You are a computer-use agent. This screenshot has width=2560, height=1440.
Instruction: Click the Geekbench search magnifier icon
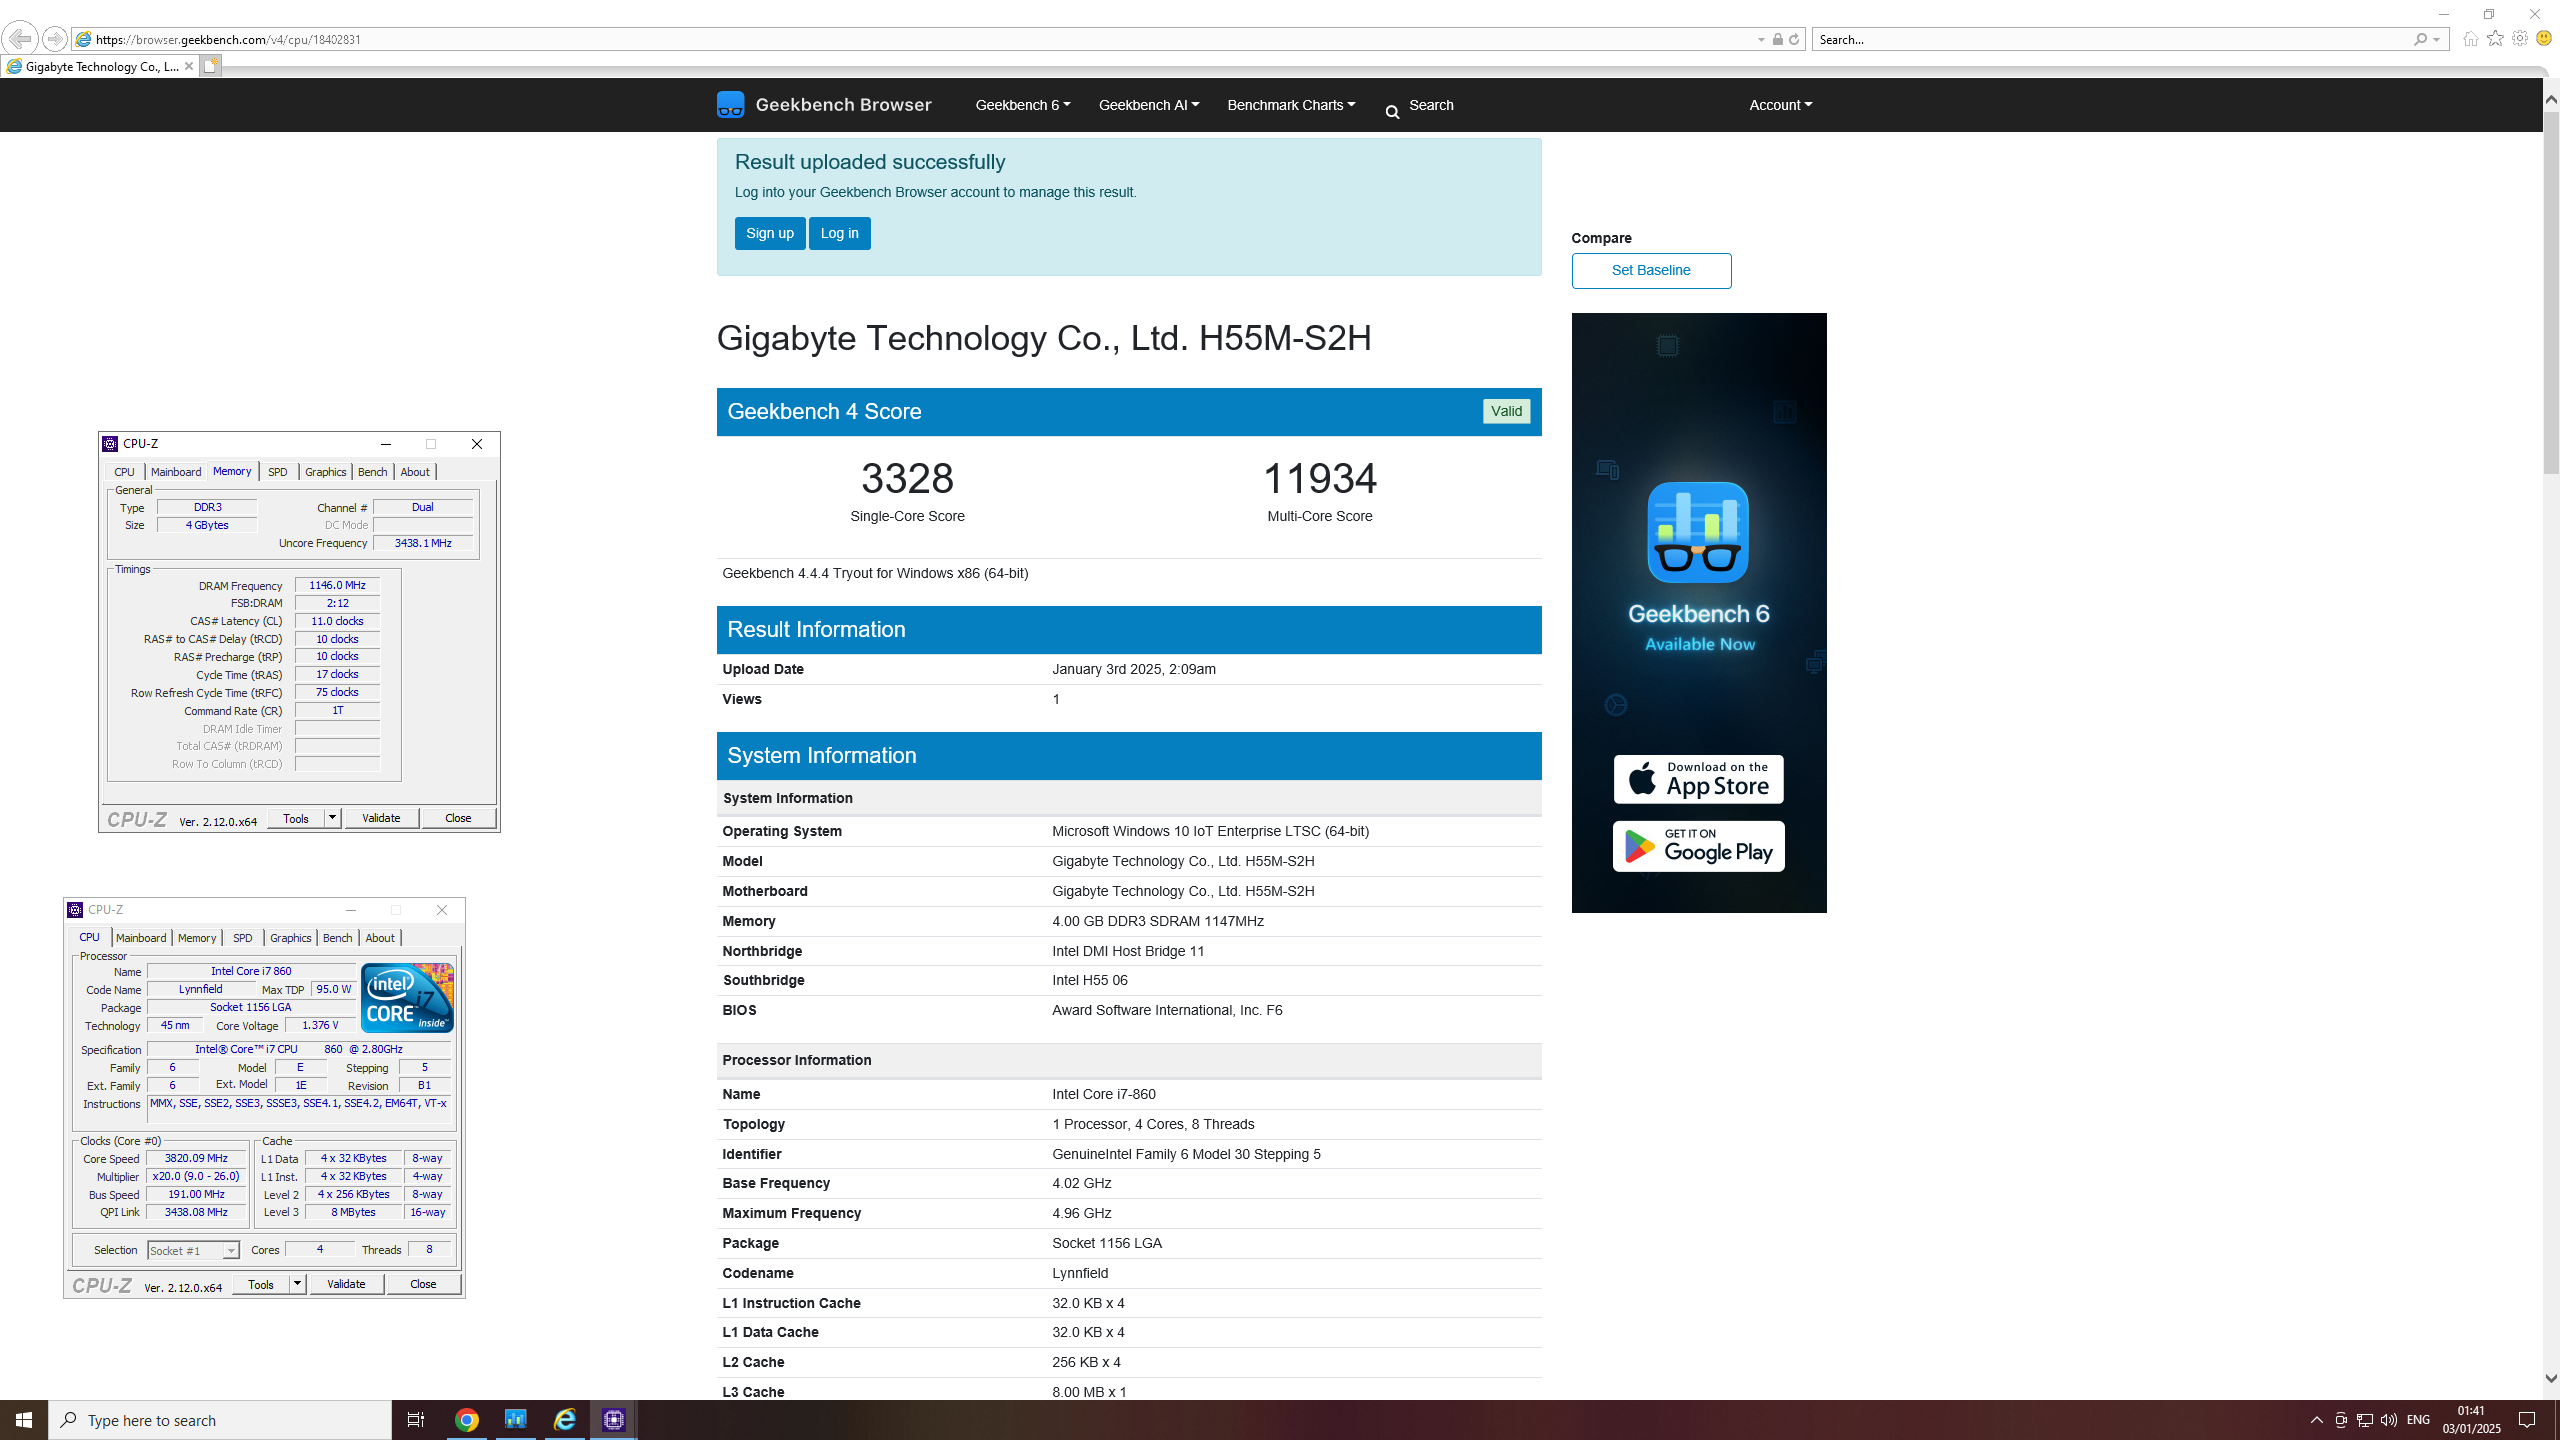(x=1392, y=112)
